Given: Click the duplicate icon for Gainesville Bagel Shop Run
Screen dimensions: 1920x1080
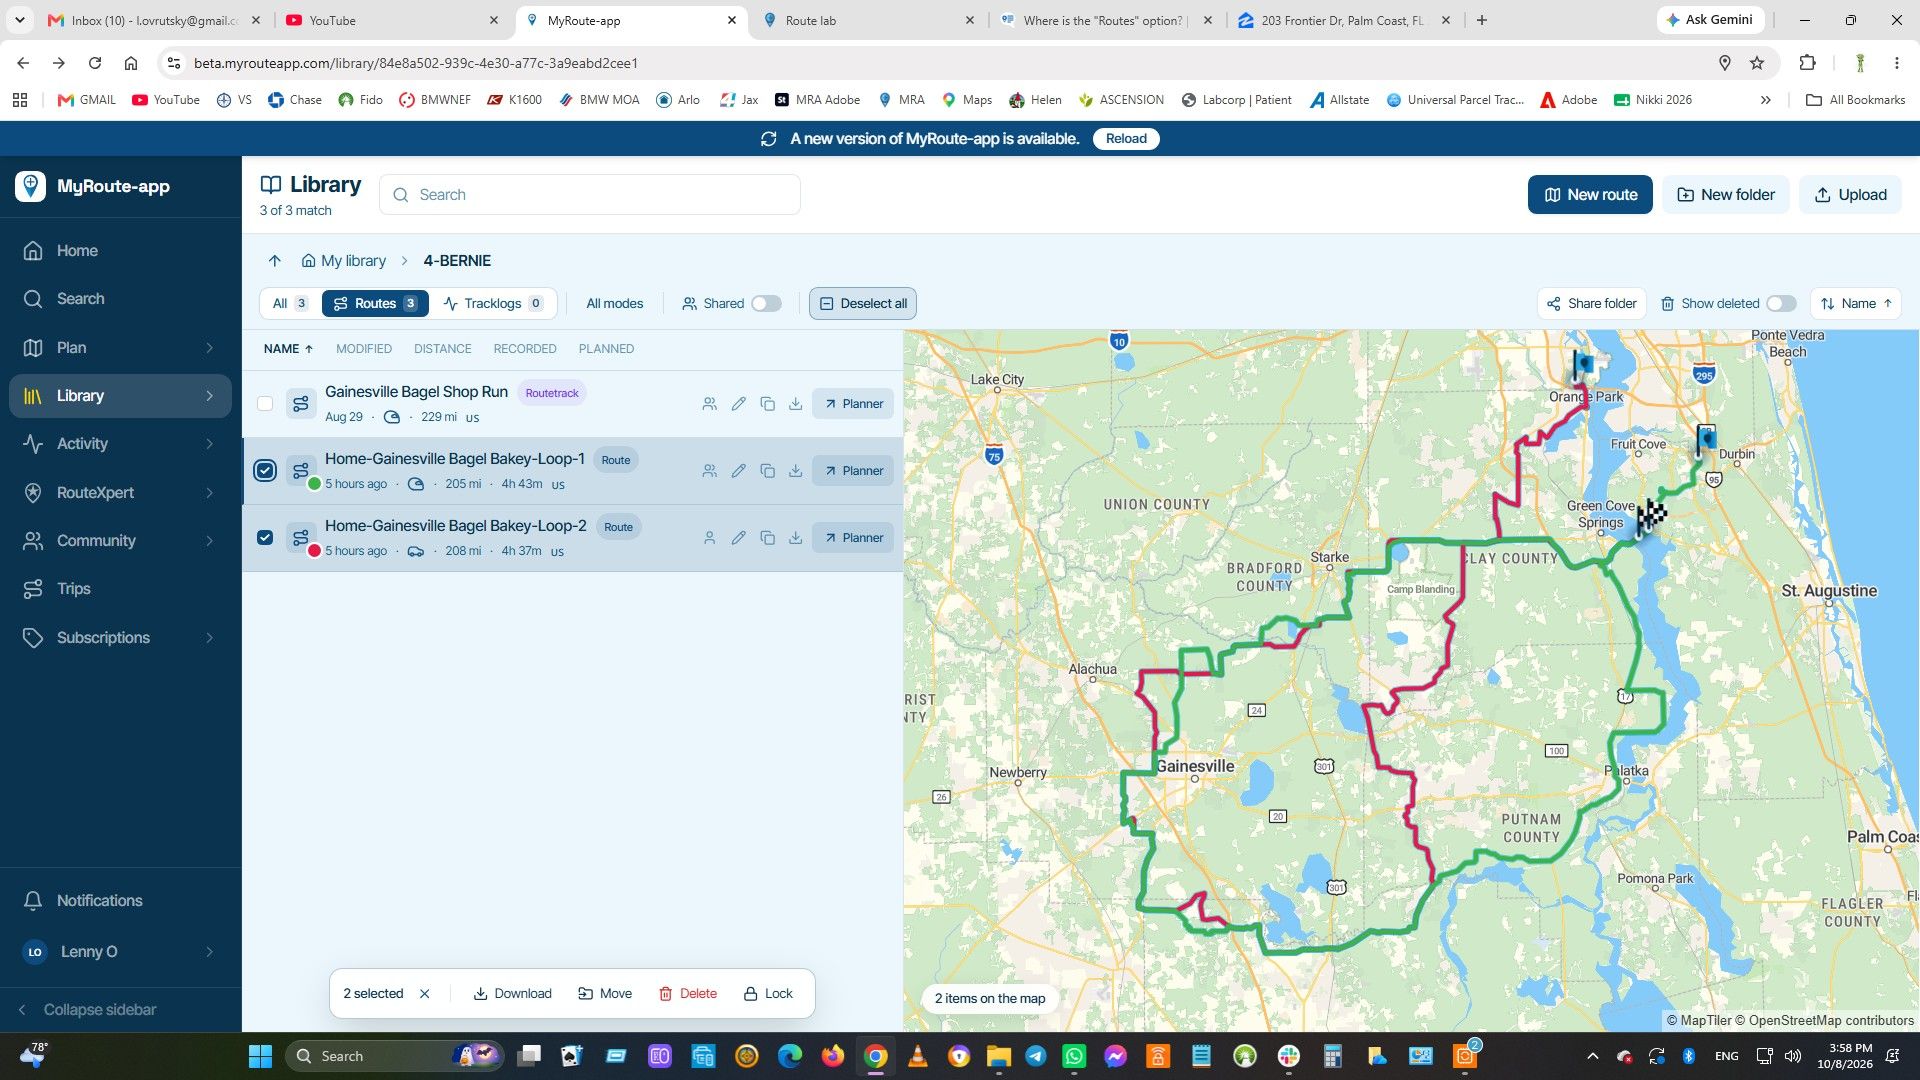Looking at the screenshot, I should tap(767, 404).
